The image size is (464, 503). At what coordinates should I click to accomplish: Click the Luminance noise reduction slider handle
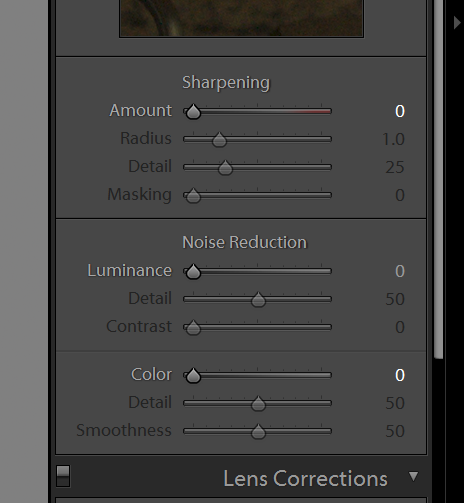pyautogui.click(x=193, y=272)
